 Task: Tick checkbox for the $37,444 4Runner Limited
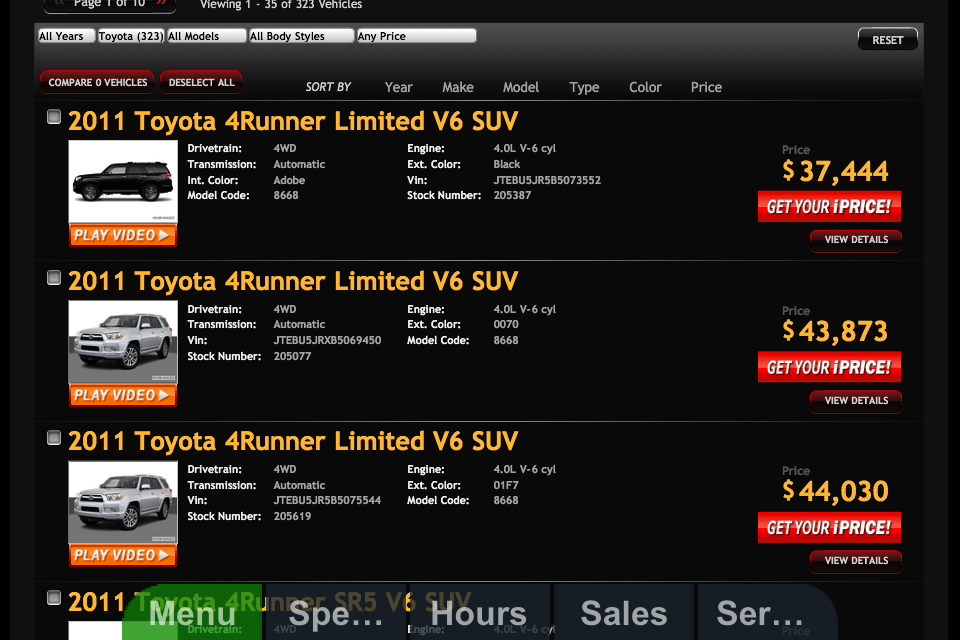[54, 116]
